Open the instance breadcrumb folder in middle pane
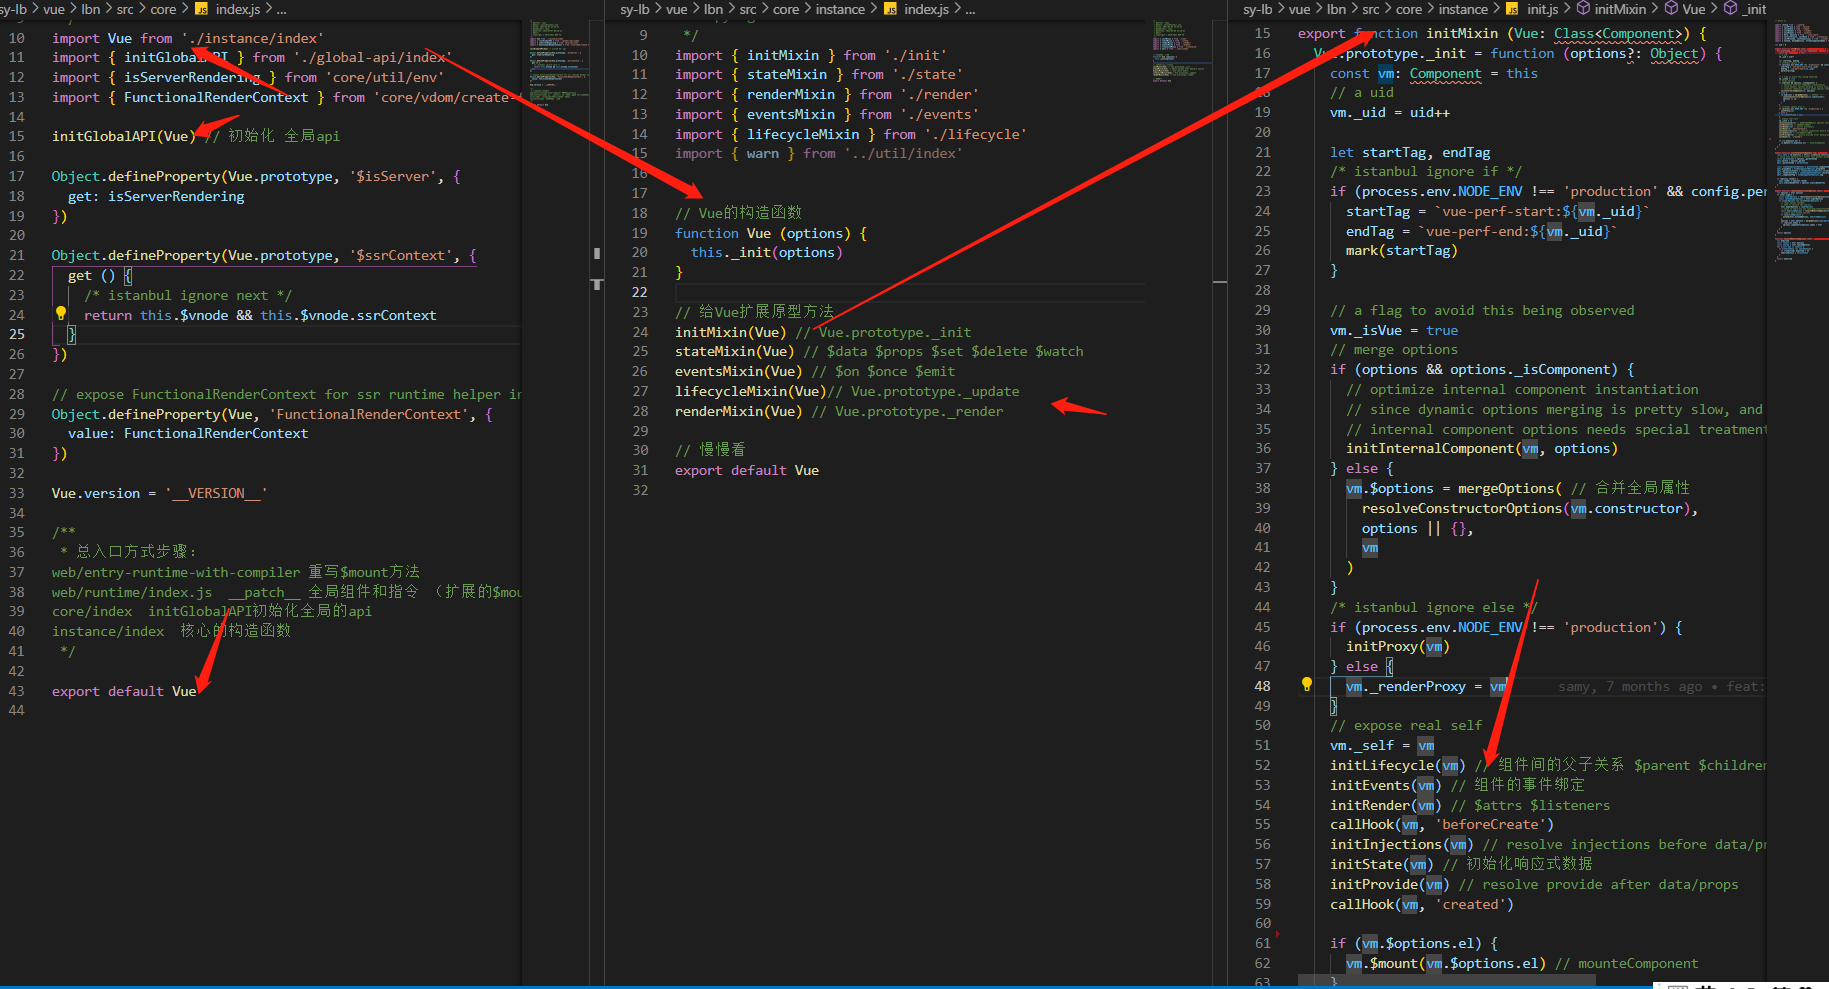 [x=840, y=9]
